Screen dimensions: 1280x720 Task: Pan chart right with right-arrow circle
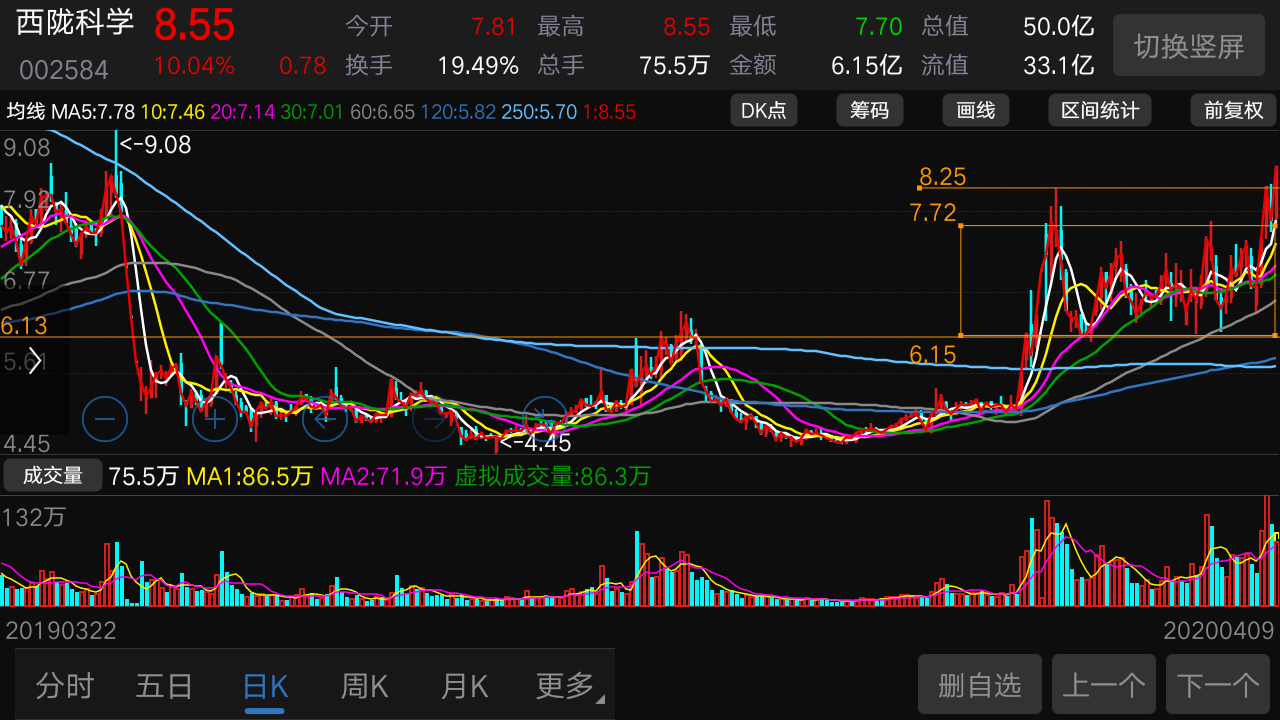tap(436, 419)
